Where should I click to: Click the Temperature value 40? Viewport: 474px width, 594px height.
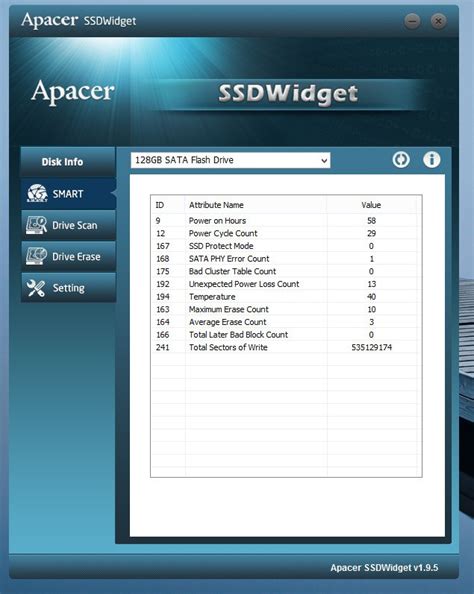[x=371, y=297]
